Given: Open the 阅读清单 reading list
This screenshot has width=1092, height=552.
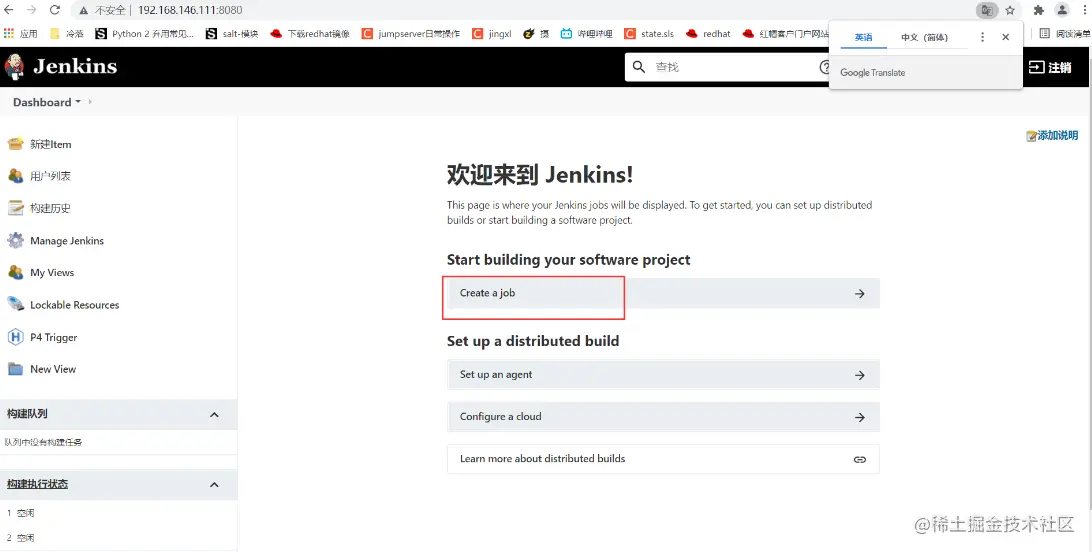Looking at the screenshot, I should 1066,33.
